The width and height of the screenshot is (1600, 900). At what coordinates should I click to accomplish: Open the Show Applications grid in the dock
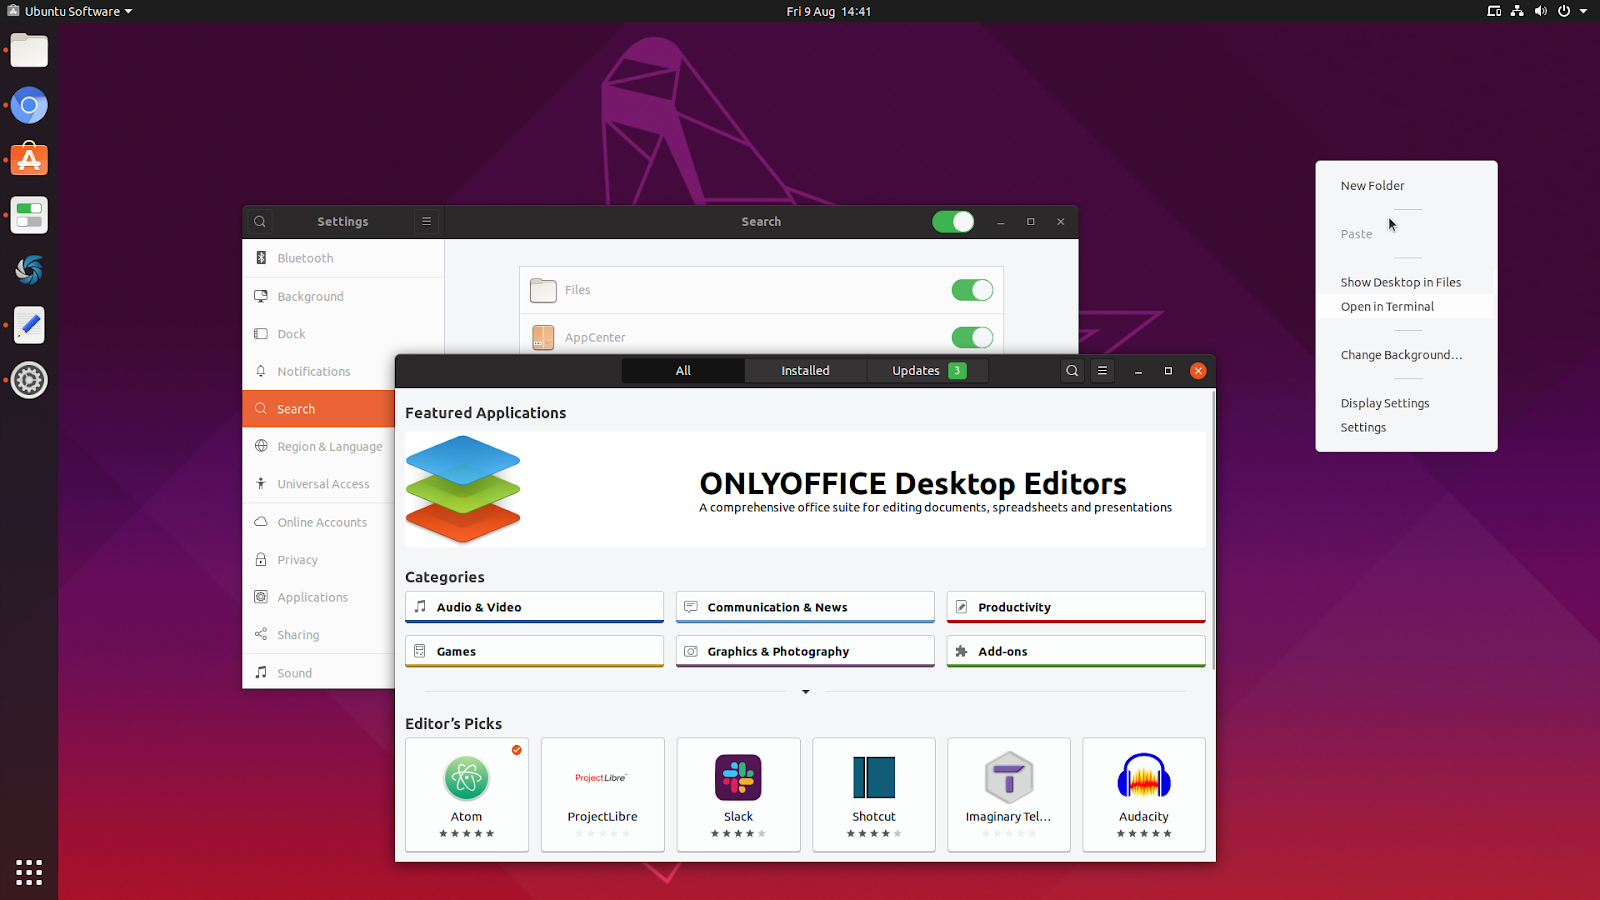29,872
